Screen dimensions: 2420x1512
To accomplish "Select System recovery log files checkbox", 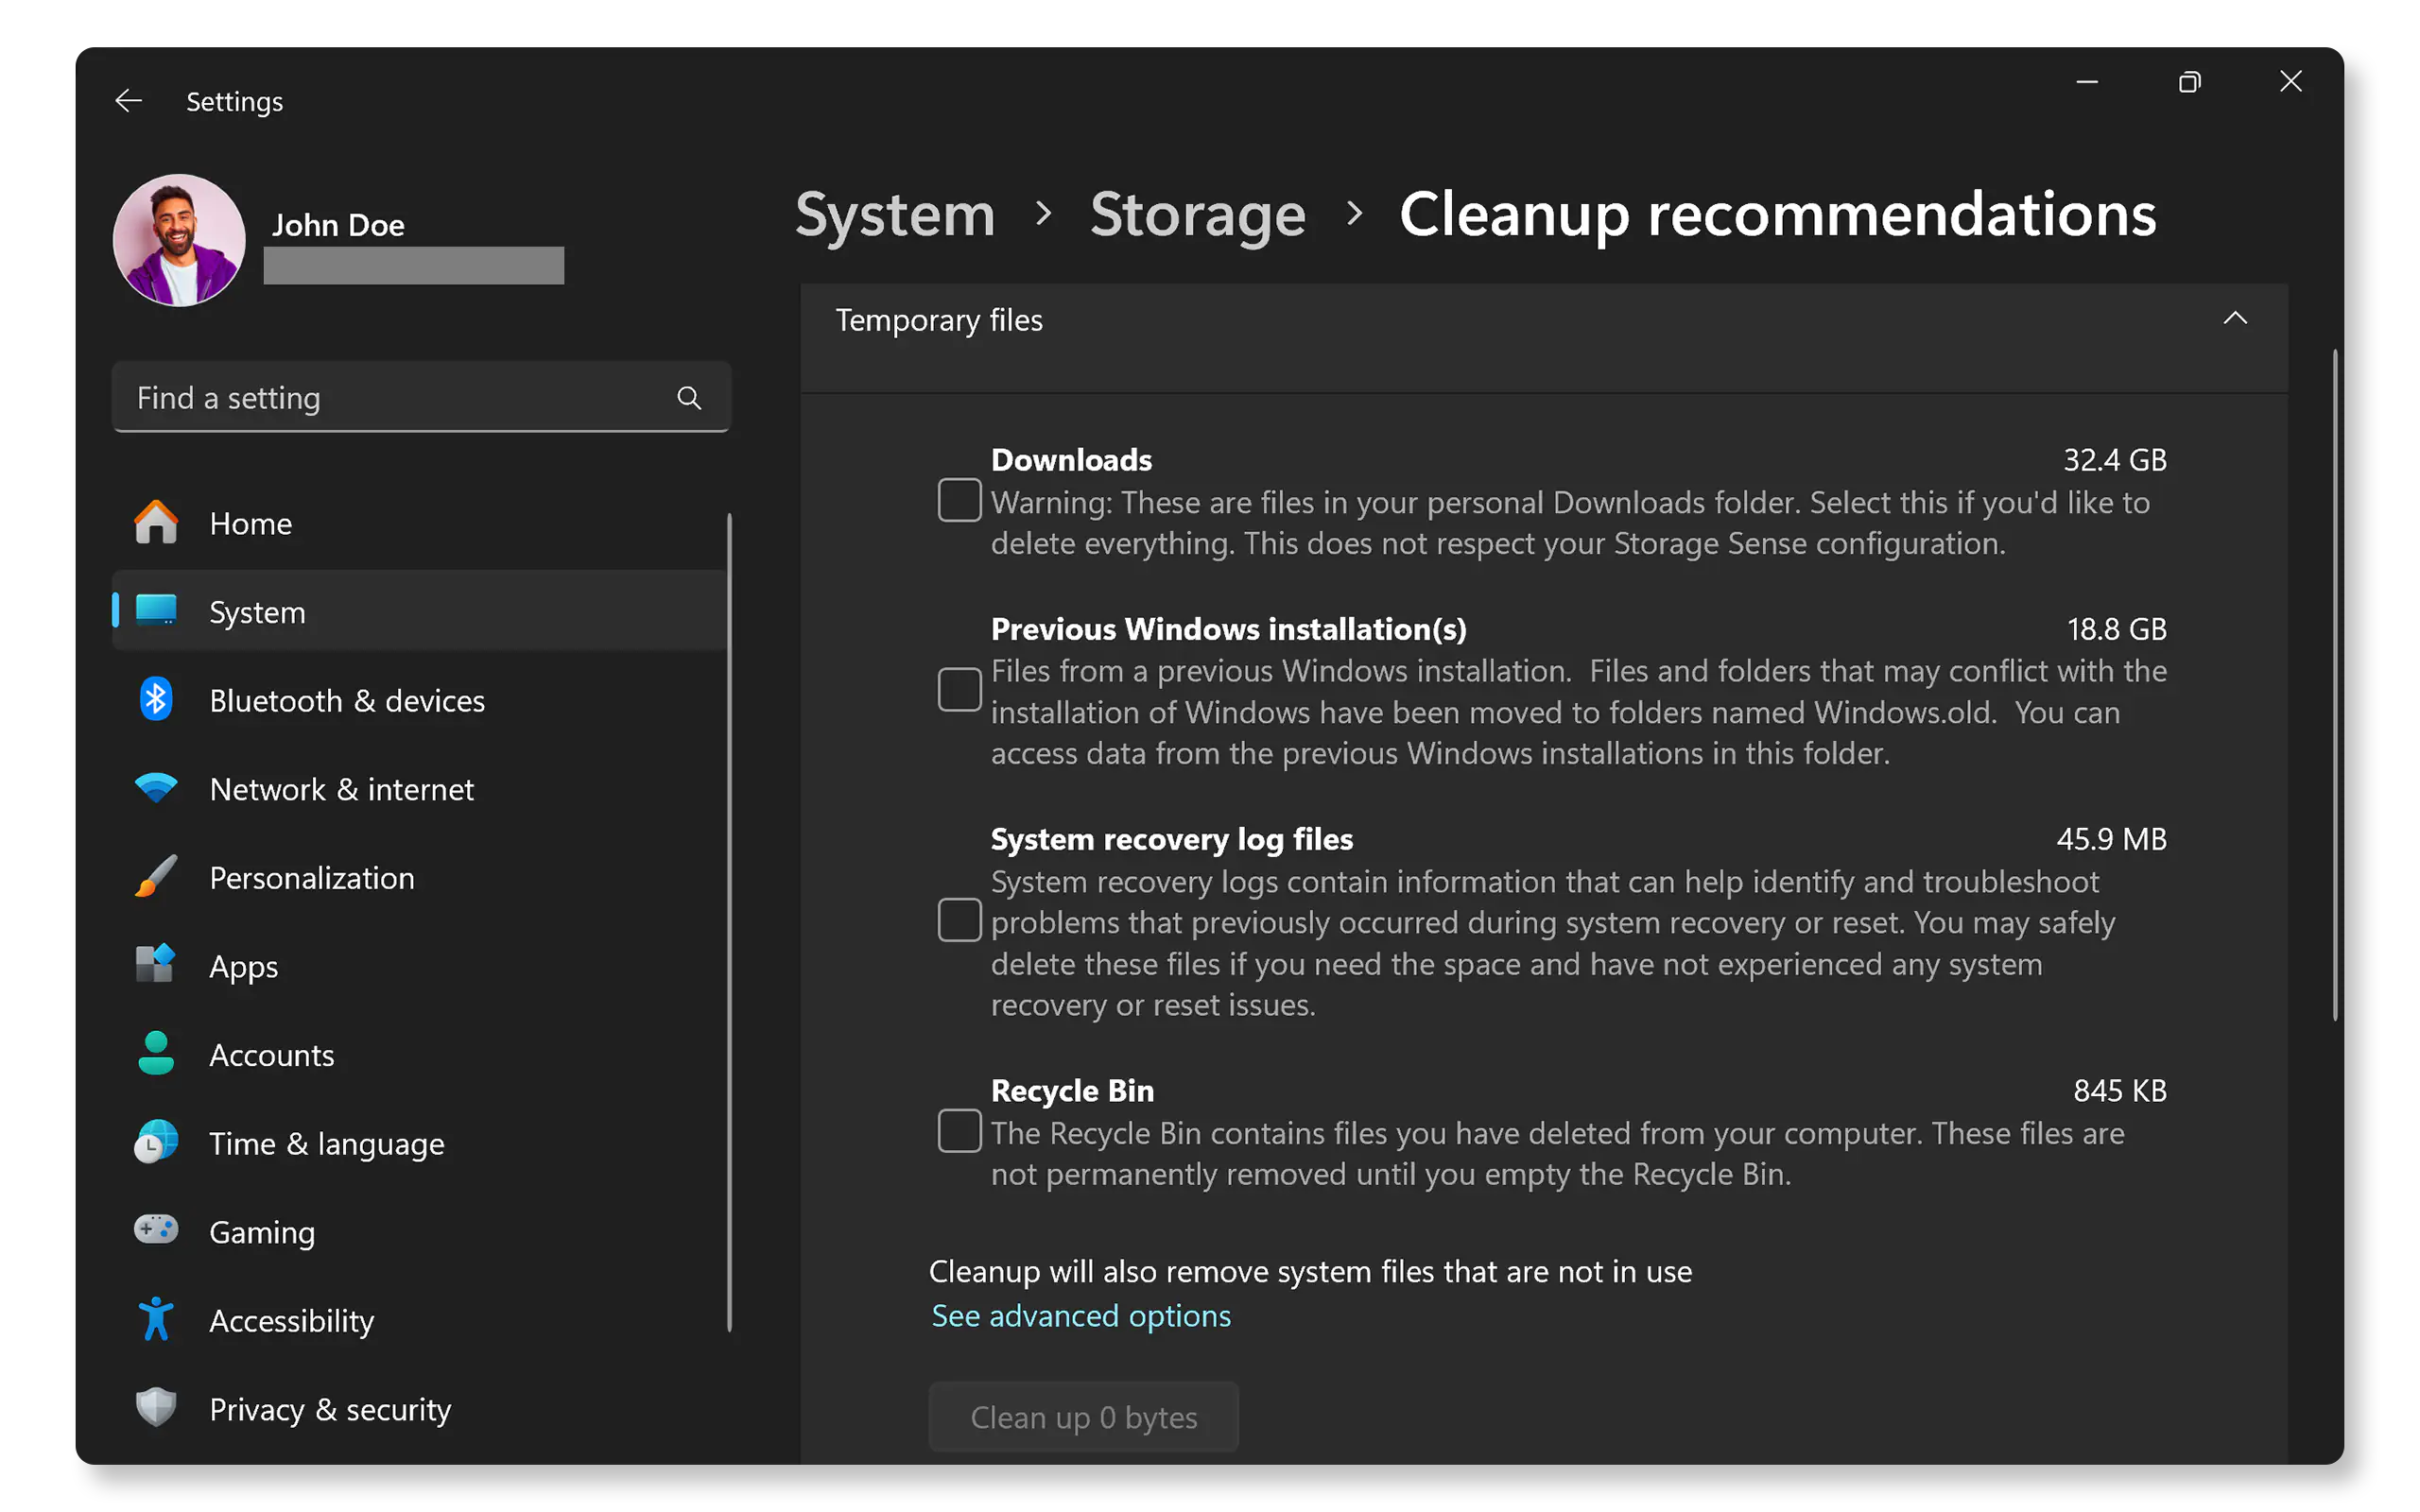I will [959, 920].
